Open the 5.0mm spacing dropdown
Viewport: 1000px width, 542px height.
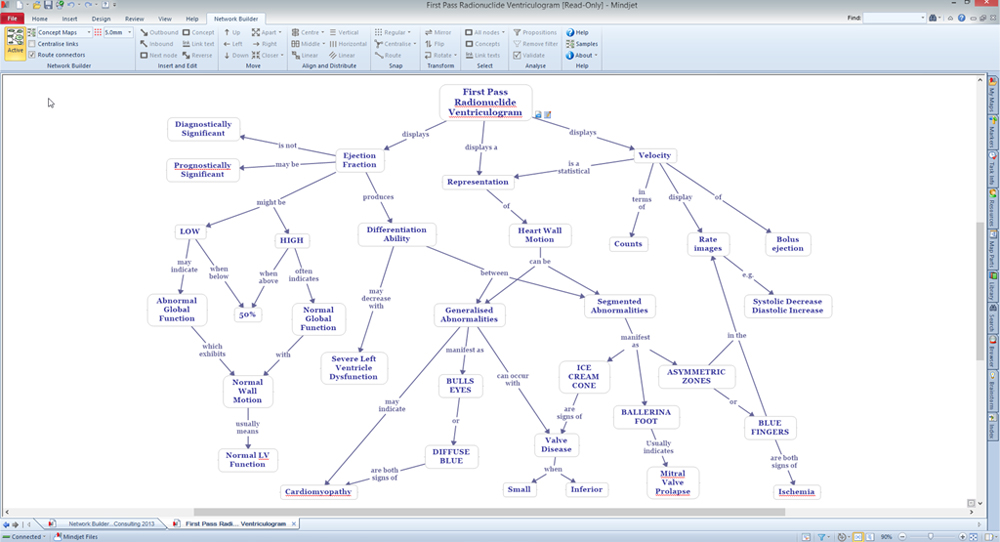tap(129, 33)
